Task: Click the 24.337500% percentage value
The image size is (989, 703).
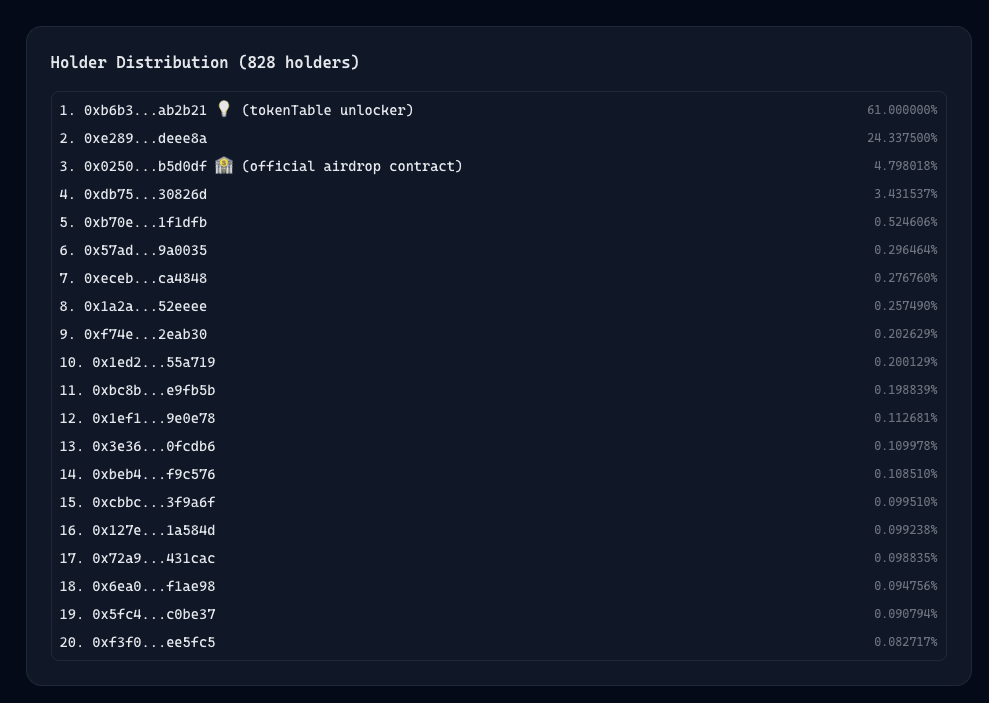Action: tap(901, 138)
